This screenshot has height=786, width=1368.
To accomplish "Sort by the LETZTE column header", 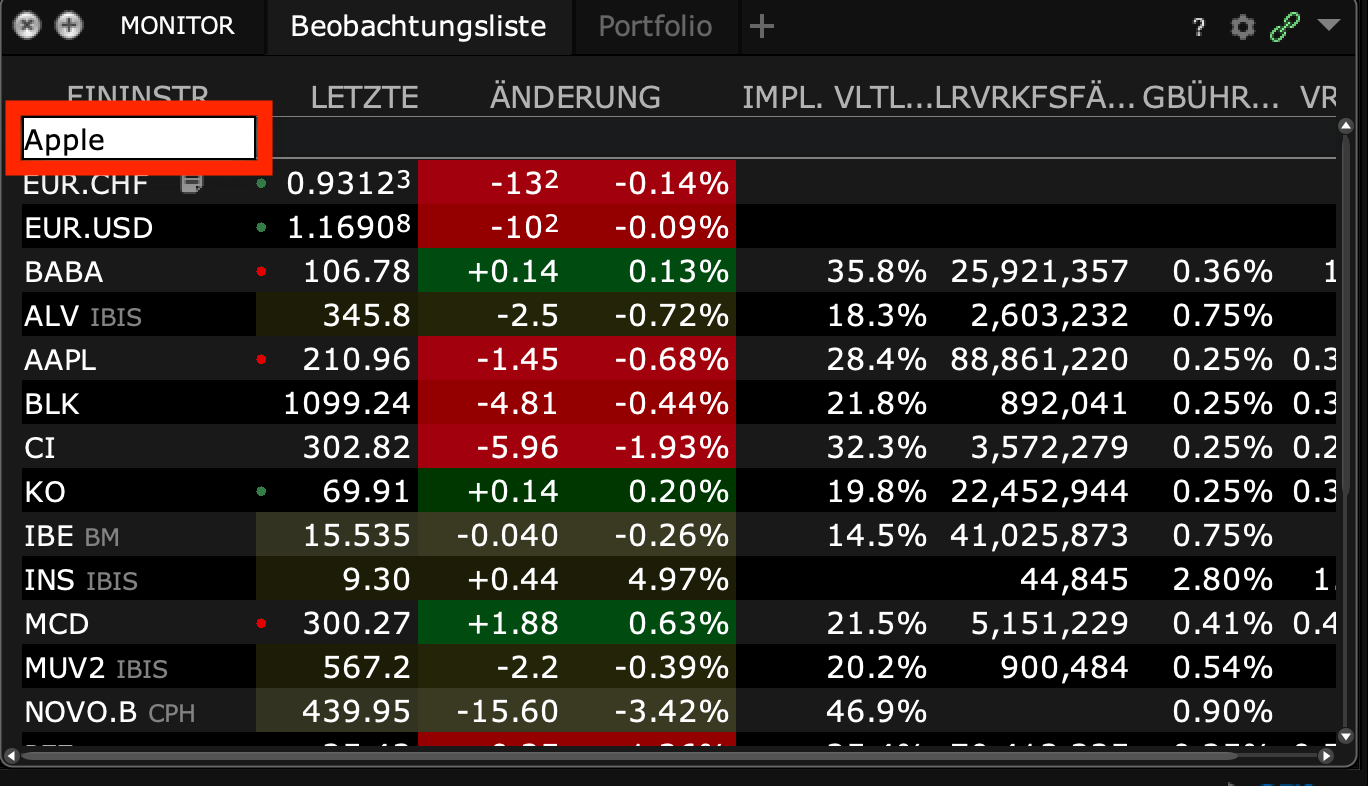I will (365, 97).
